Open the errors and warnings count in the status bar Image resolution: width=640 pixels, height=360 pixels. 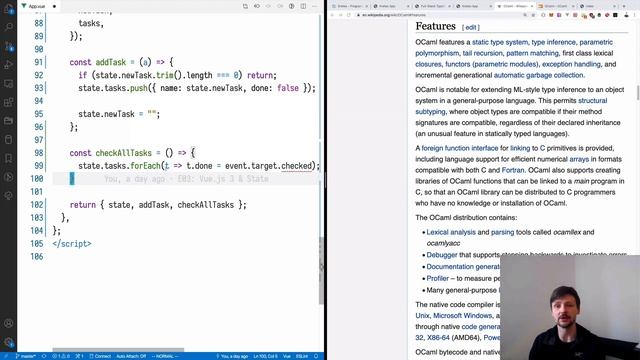pyautogui.click(x=61, y=356)
